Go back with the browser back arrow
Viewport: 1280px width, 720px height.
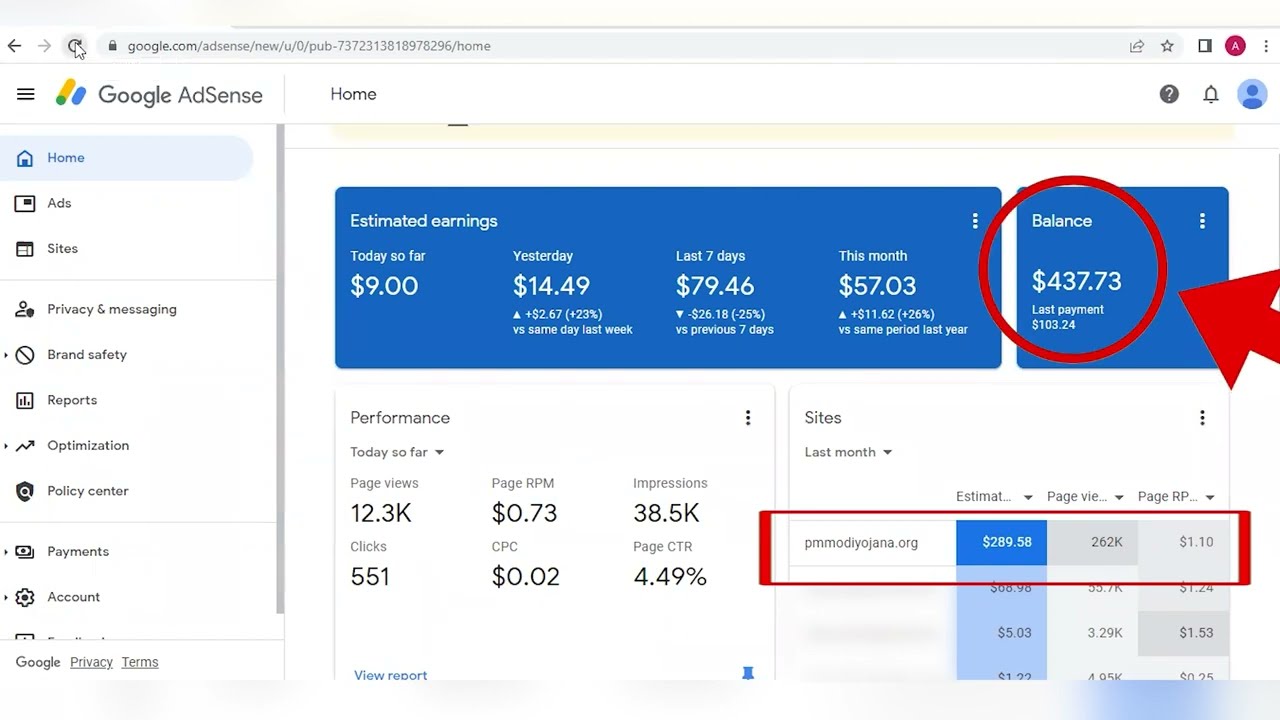14,46
